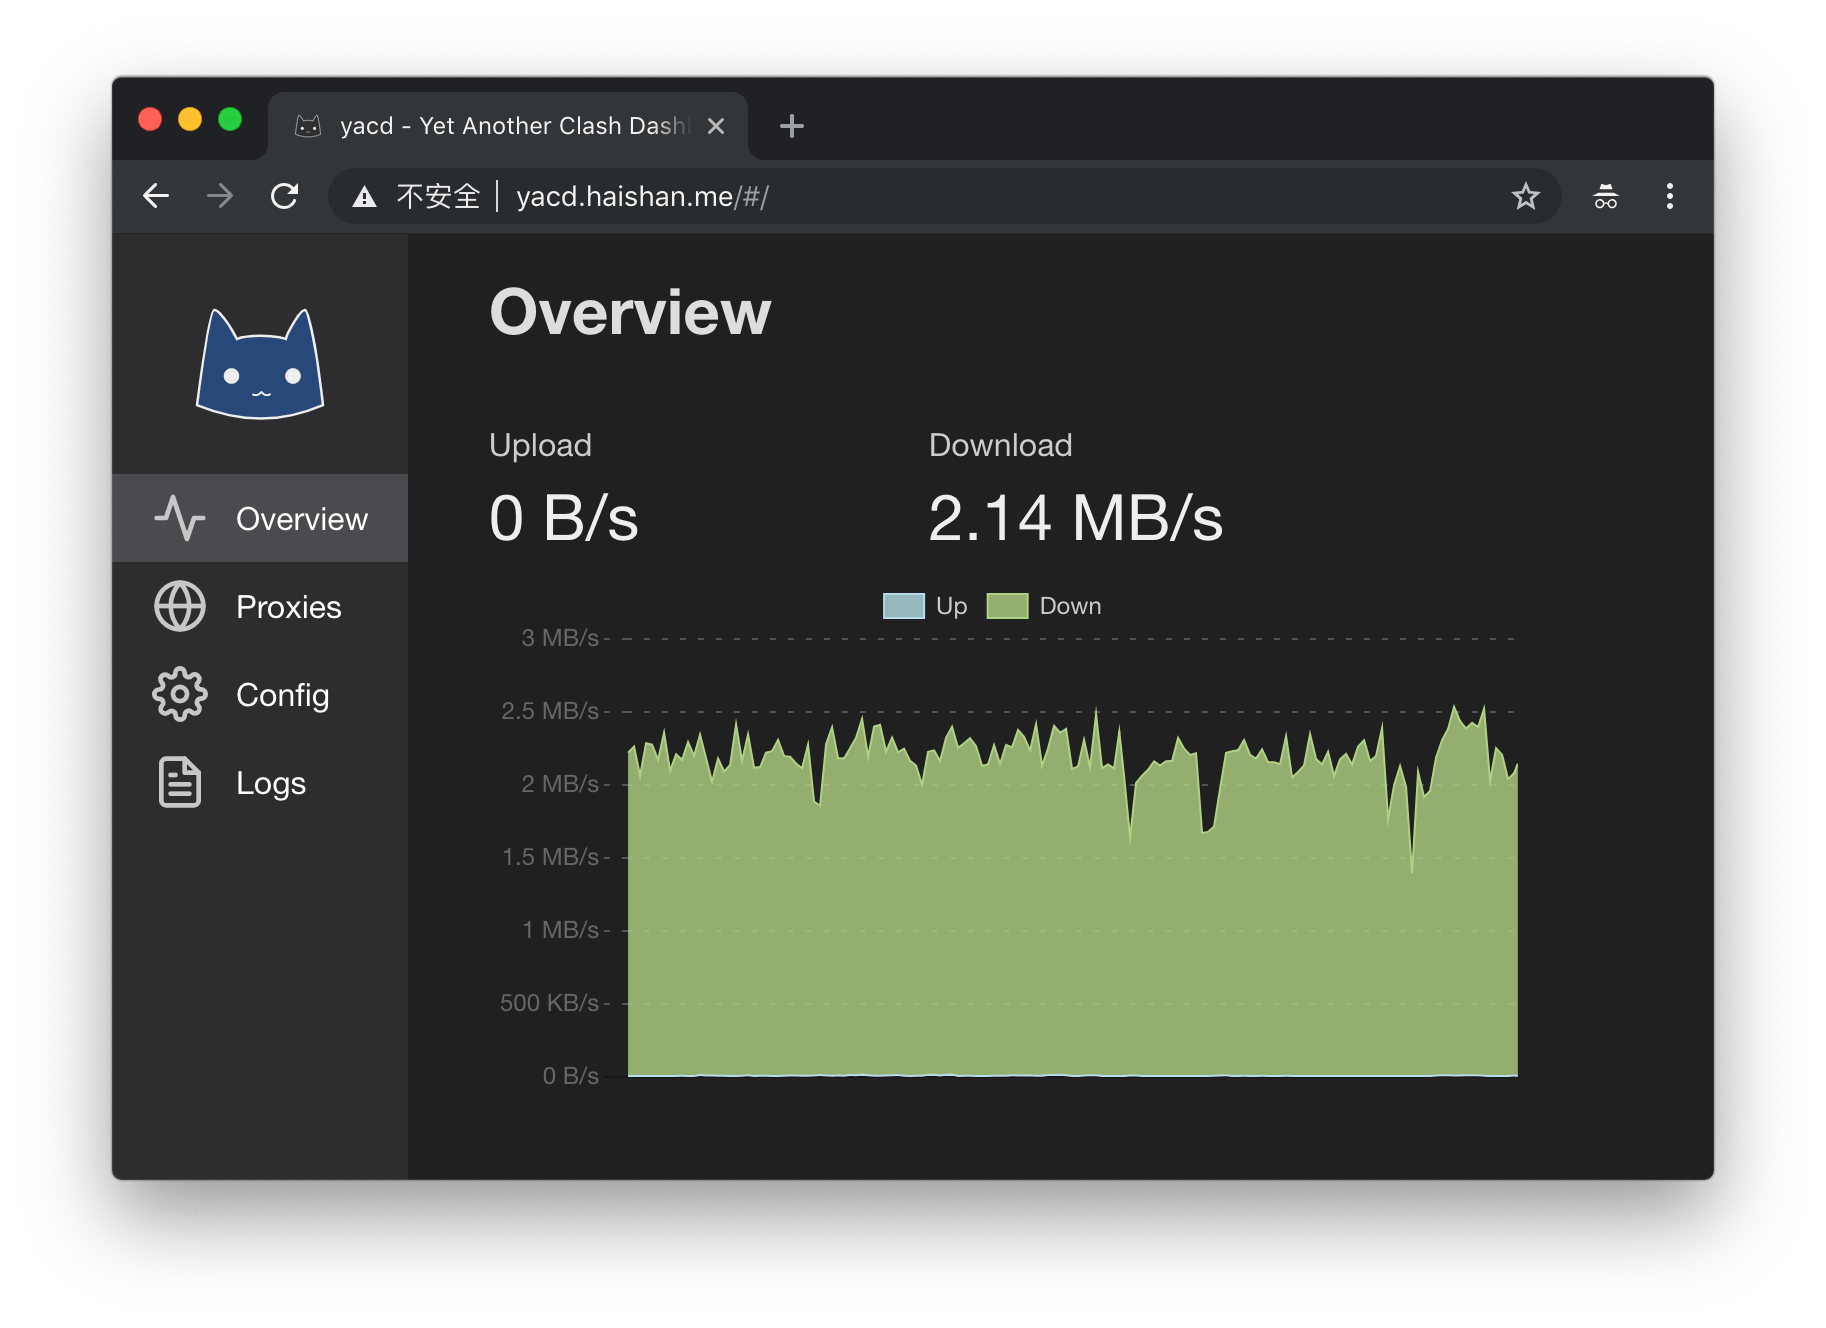Viewport: 1826px width, 1328px height.
Task: Toggle the Up dataset legend swatch
Action: tap(903, 606)
